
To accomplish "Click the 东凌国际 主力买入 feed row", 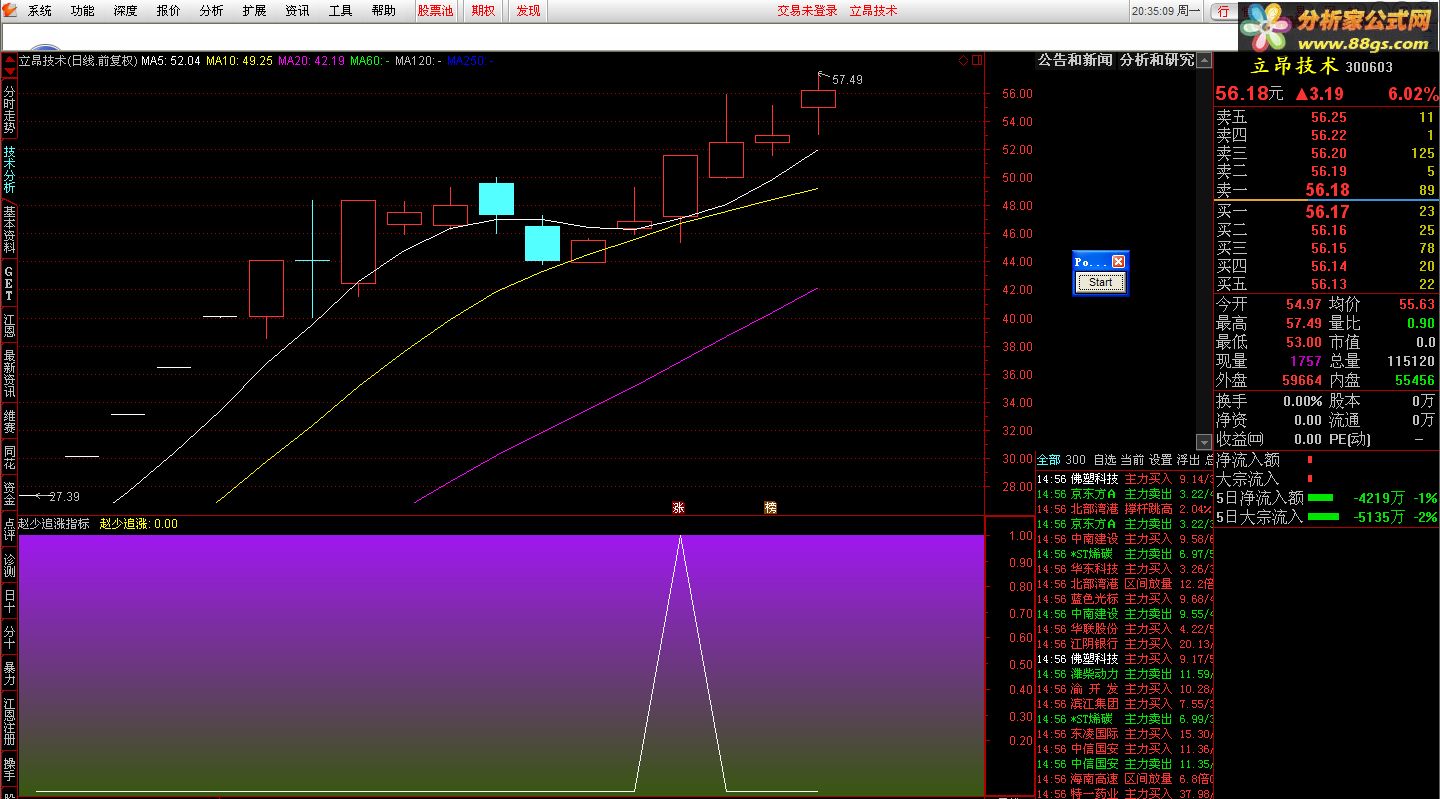I will (x=1124, y=734).
